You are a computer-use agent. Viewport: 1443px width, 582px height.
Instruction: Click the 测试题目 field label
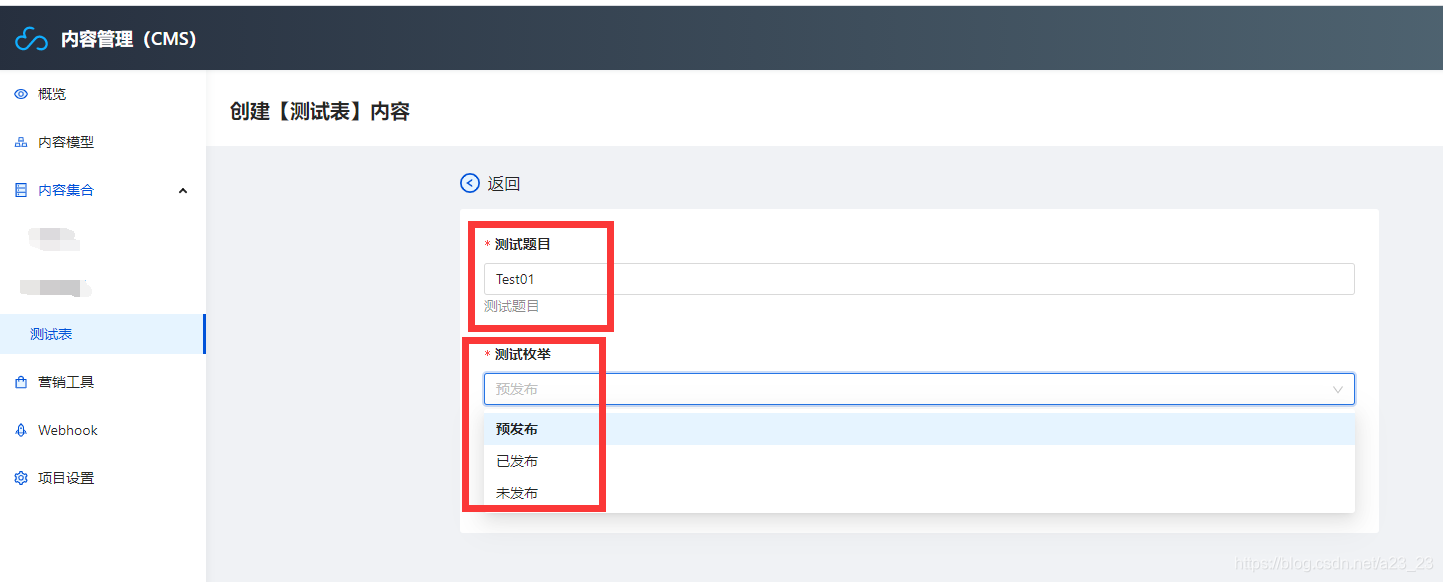pos(522,244)
